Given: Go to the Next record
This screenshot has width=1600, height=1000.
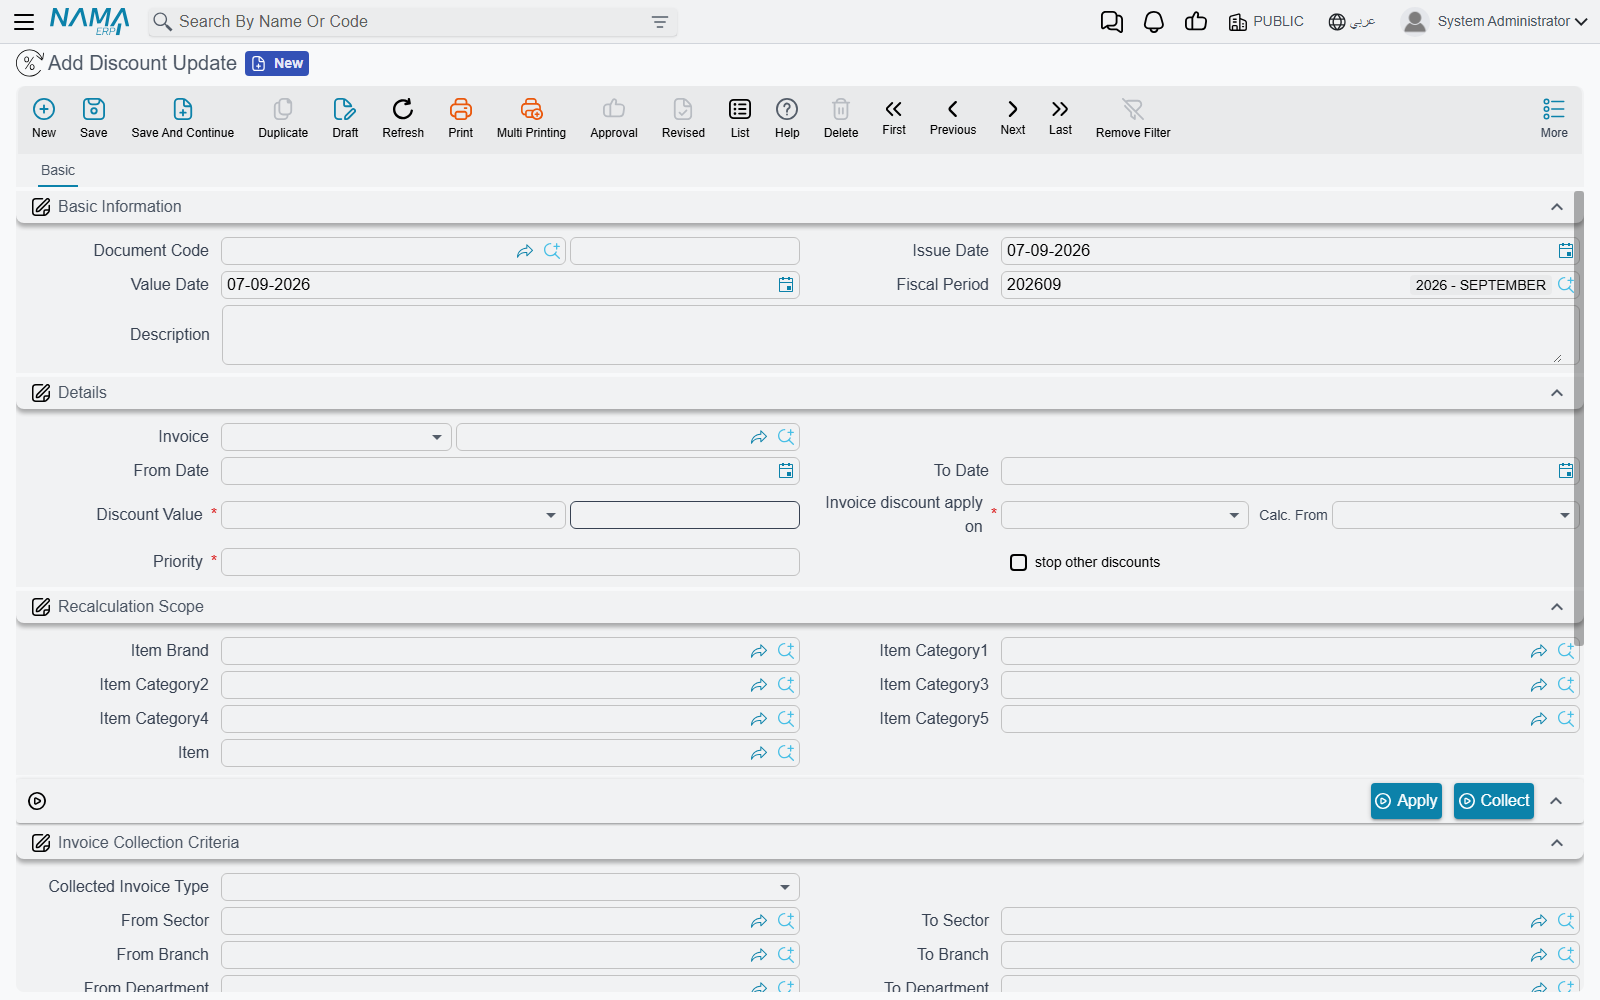Looking at the screenshot, I should [1013, 117].
